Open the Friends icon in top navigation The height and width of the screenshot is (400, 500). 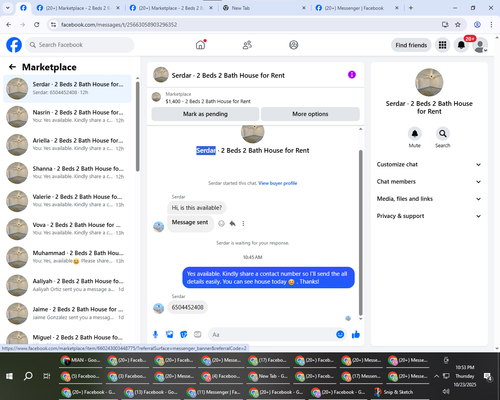[x=247, y=45]
